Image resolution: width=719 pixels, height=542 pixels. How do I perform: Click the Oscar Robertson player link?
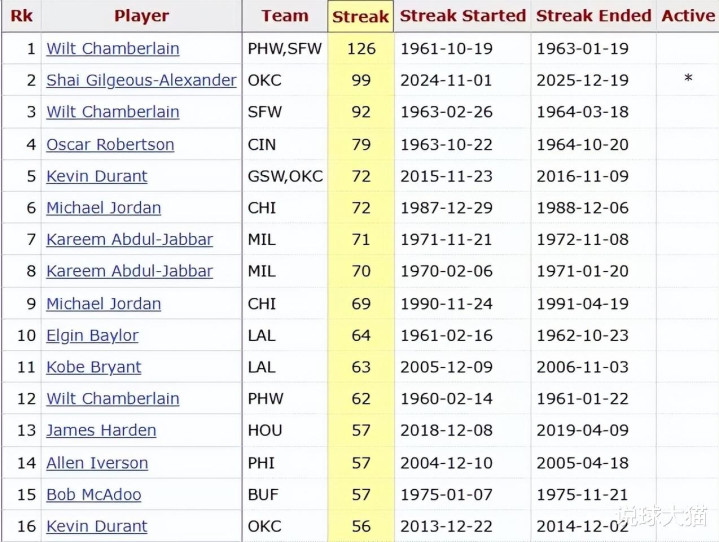pos(110,144)
